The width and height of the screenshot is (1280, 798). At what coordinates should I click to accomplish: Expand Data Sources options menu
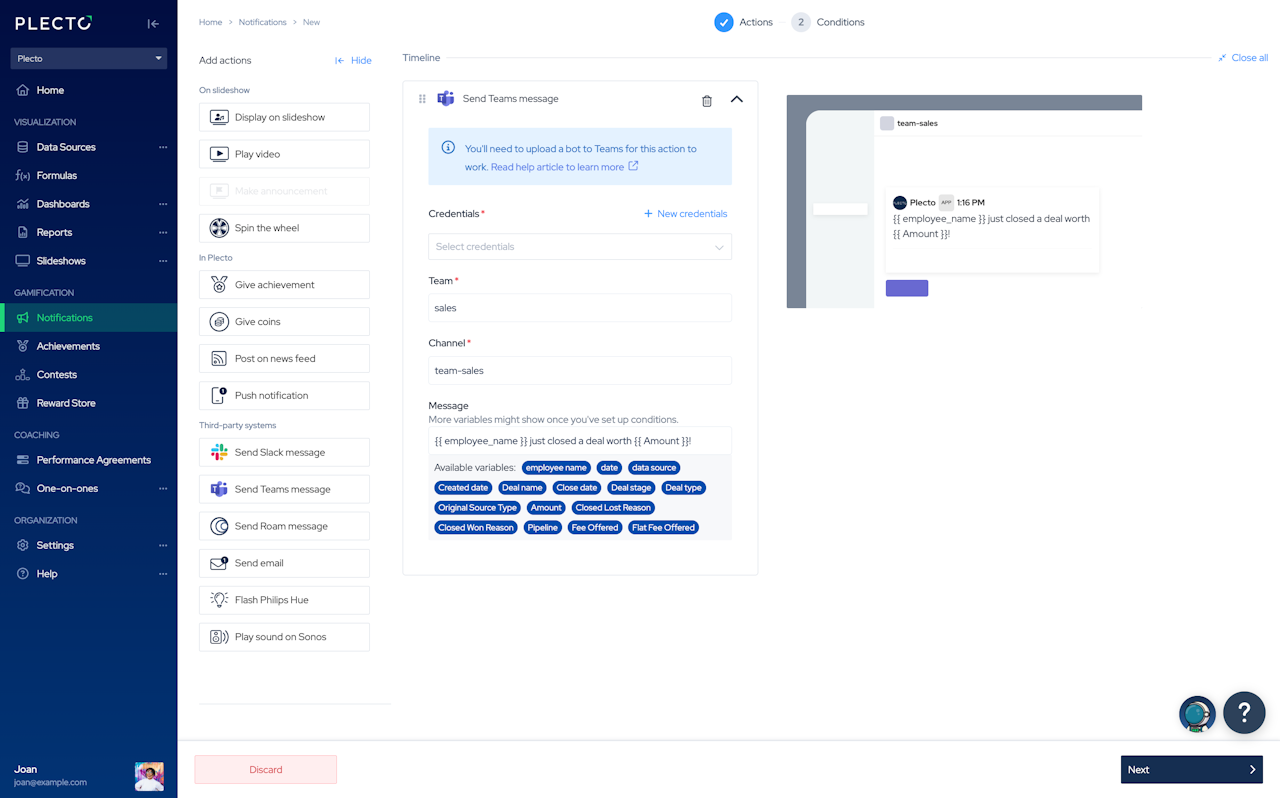coord(163,147)
